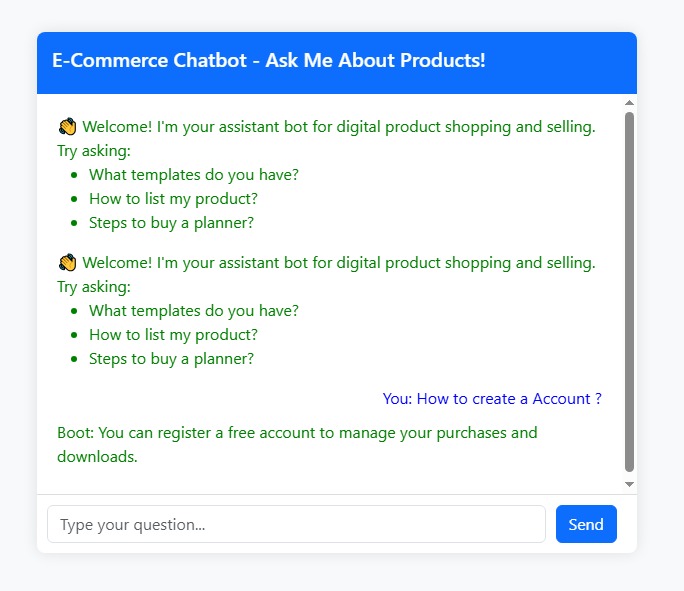Image resolution: width=684 pixels, height=591 pixels.
Task: Click the second 'Try asking:' line
Action: point(95,287)
